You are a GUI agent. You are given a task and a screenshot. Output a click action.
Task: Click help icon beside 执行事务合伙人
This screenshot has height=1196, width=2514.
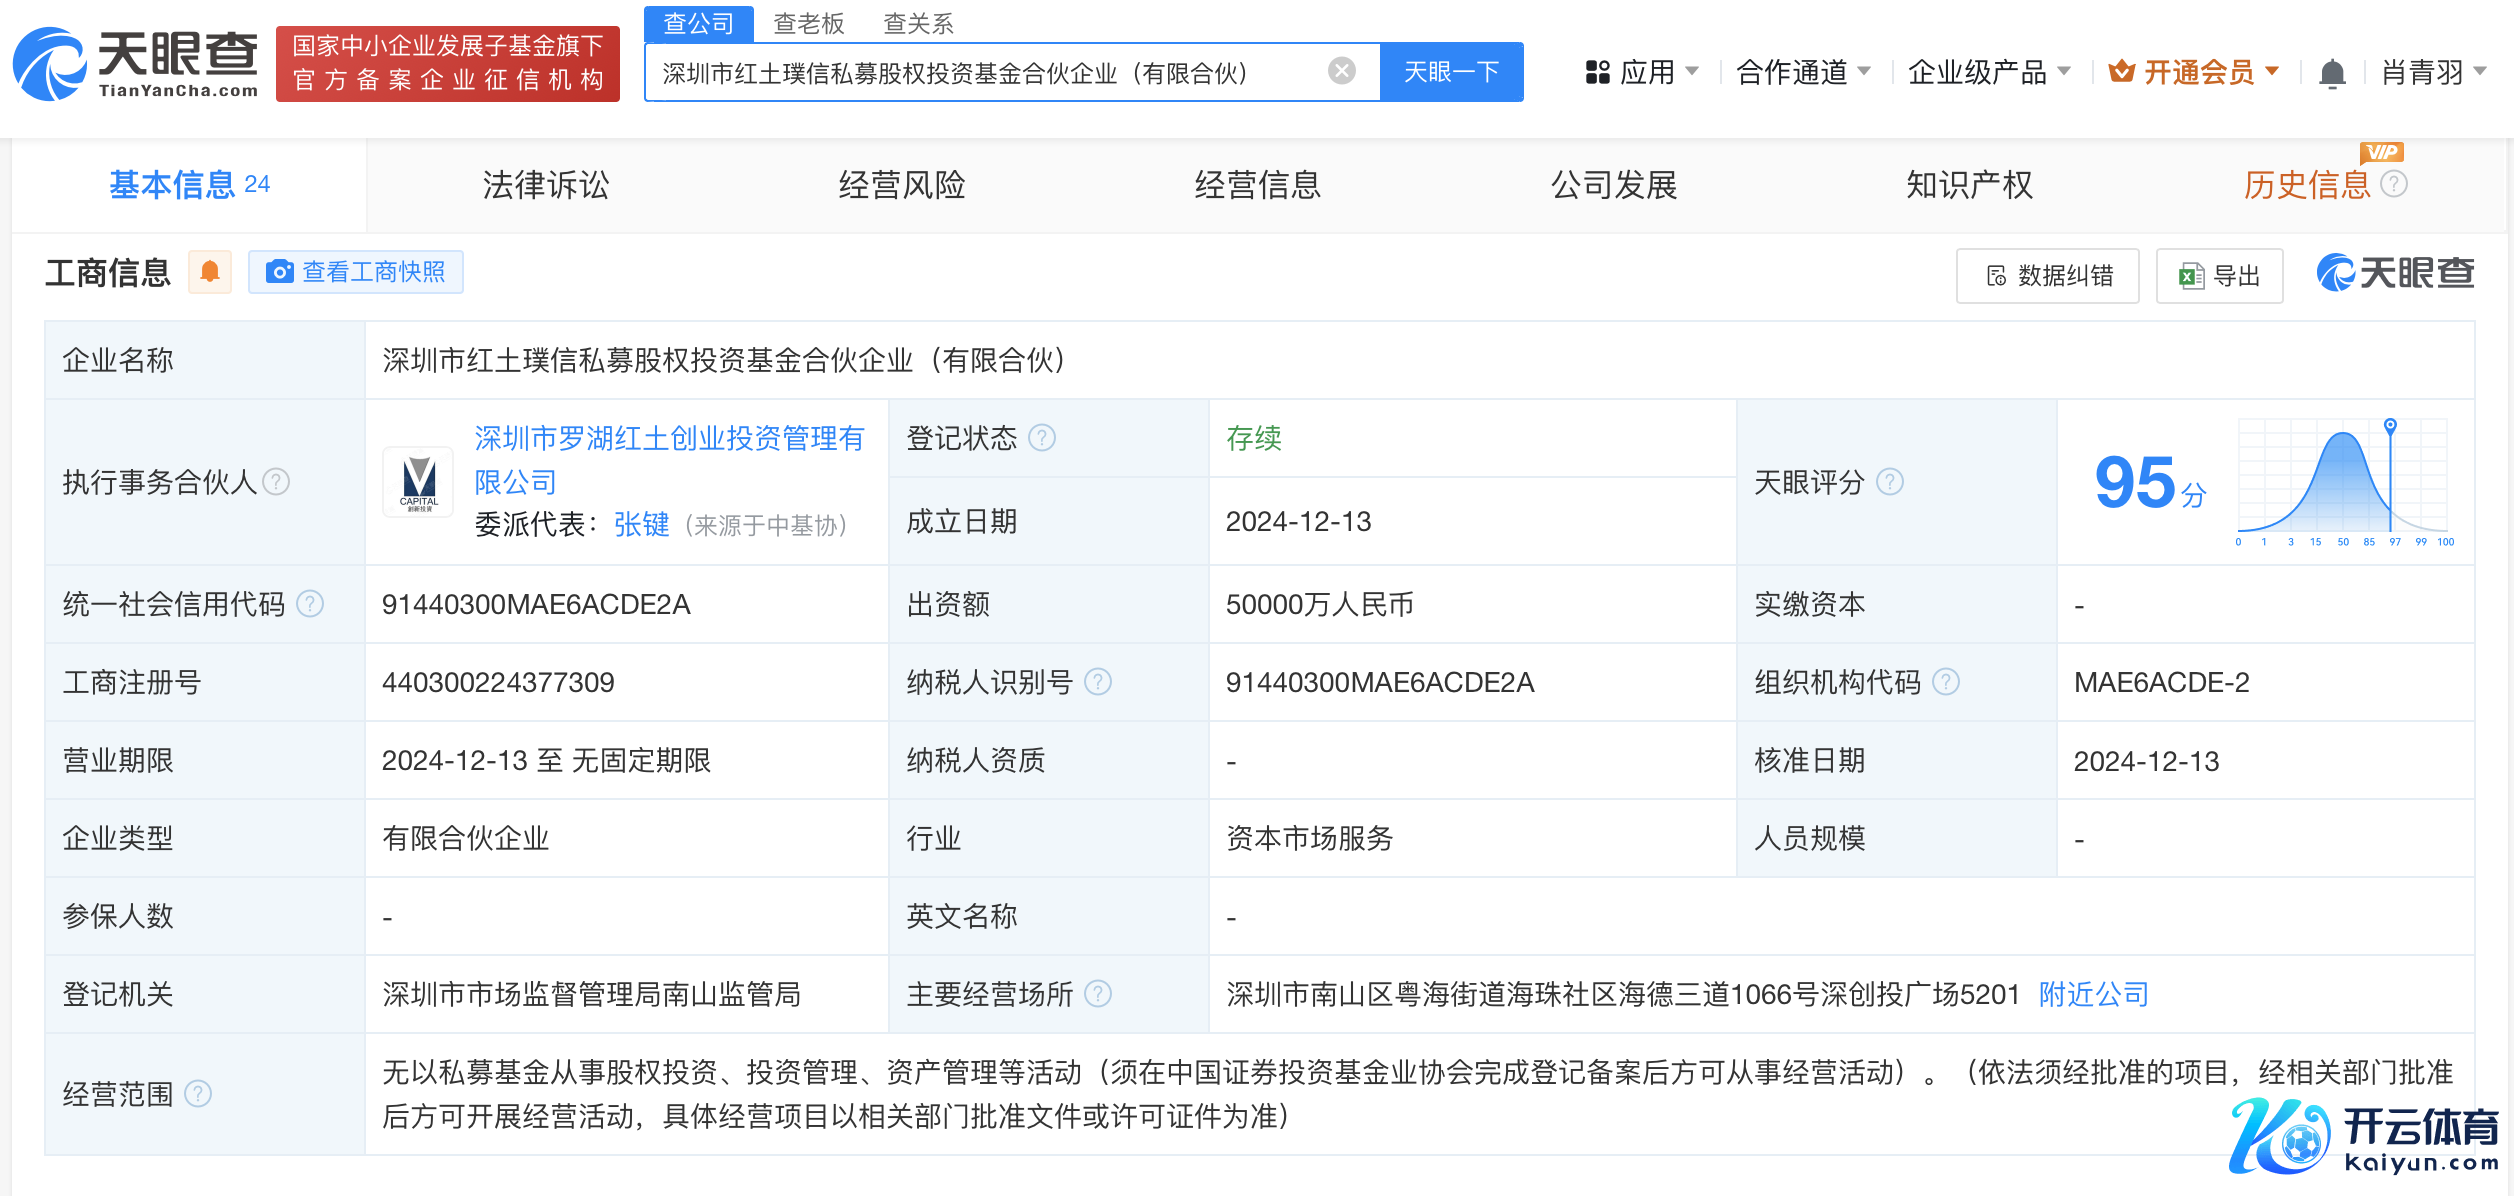pyautogui.click(x=276, y=482)
